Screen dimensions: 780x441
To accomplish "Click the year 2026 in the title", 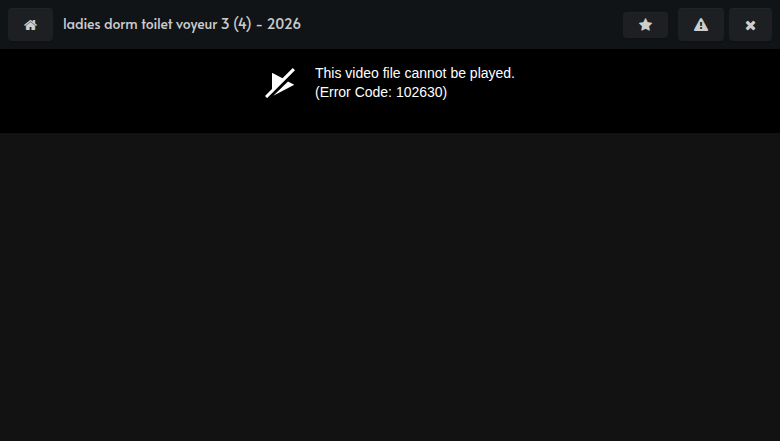I will 284,24.
